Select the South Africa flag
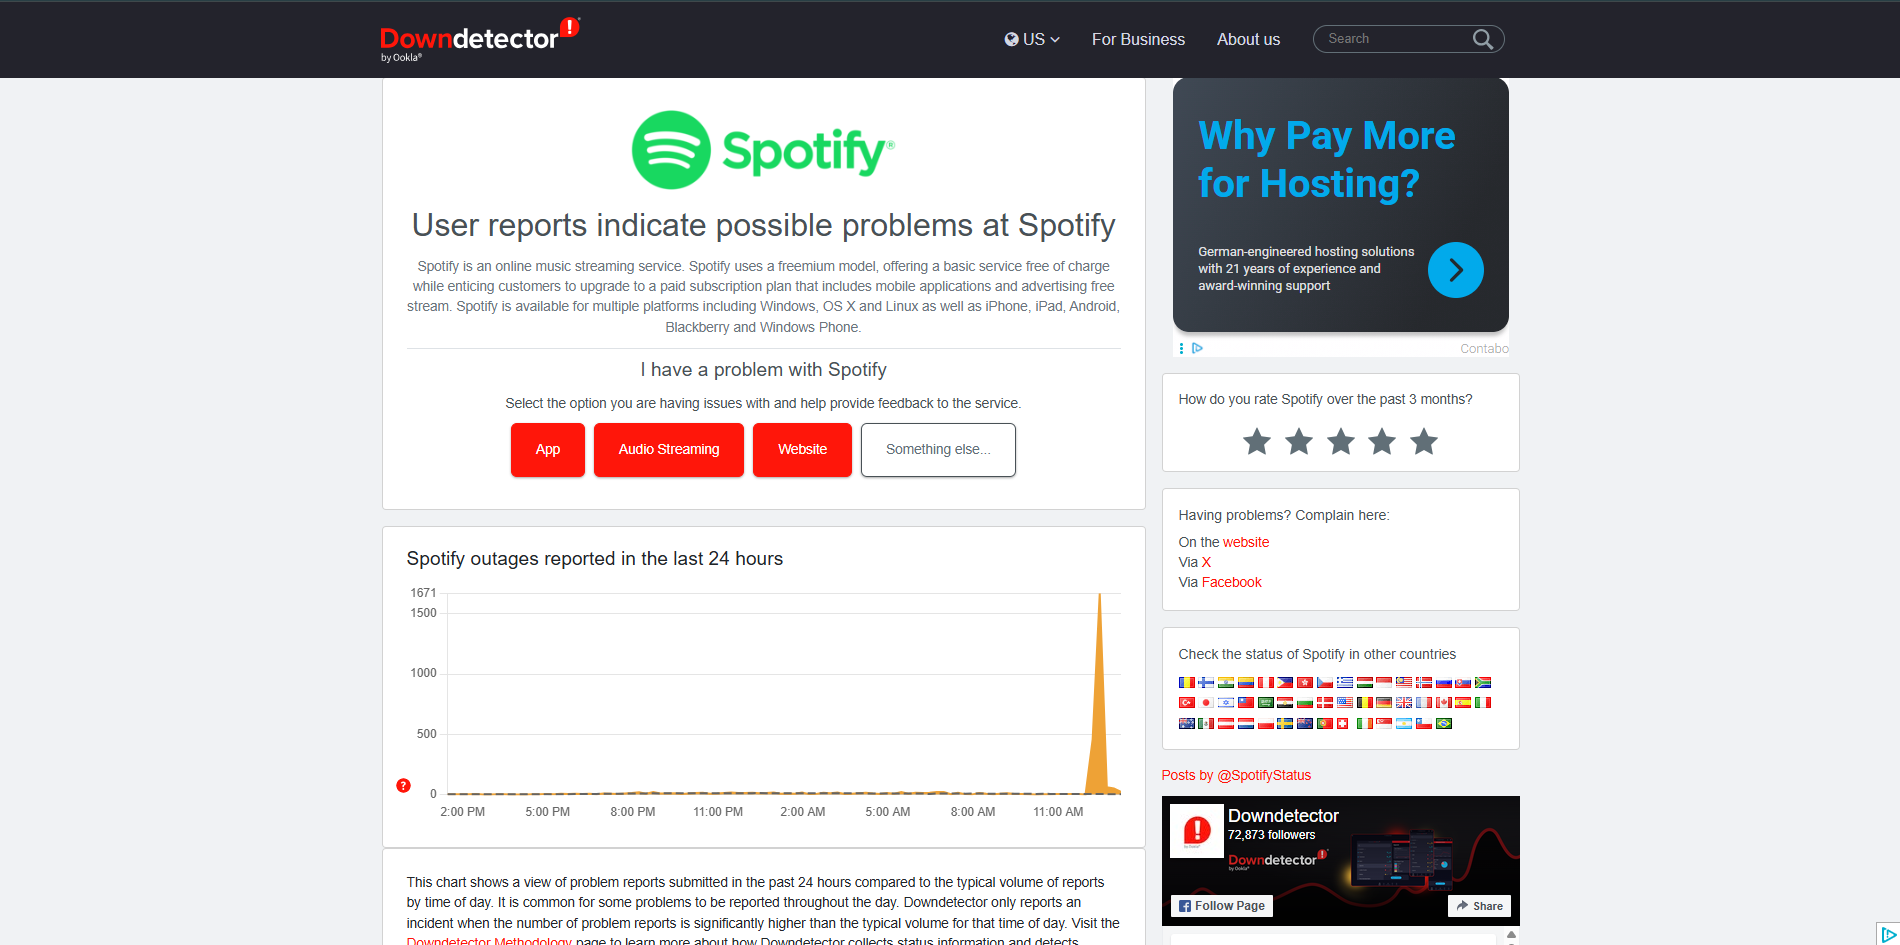The height and width of the screenshot is (945, 1900). click(x=1483, y=683)
